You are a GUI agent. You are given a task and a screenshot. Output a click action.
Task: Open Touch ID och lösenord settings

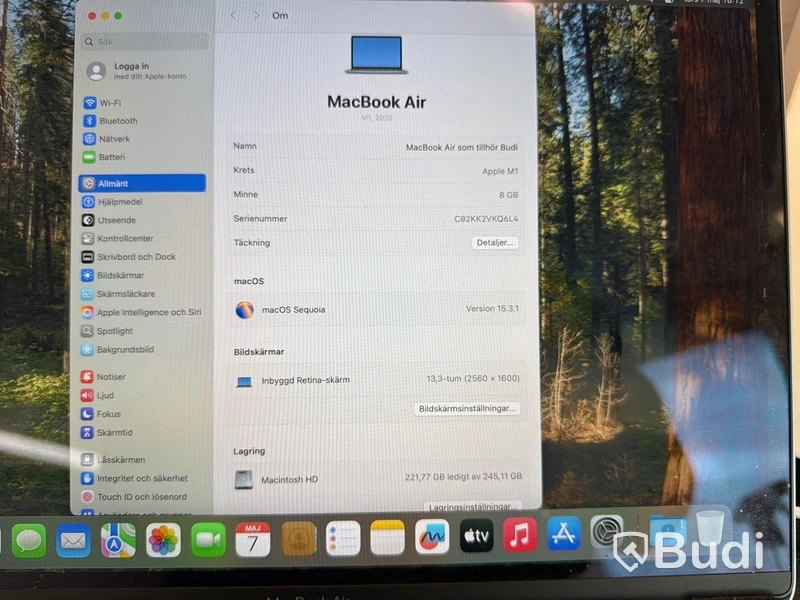click(x=134, y=497)
